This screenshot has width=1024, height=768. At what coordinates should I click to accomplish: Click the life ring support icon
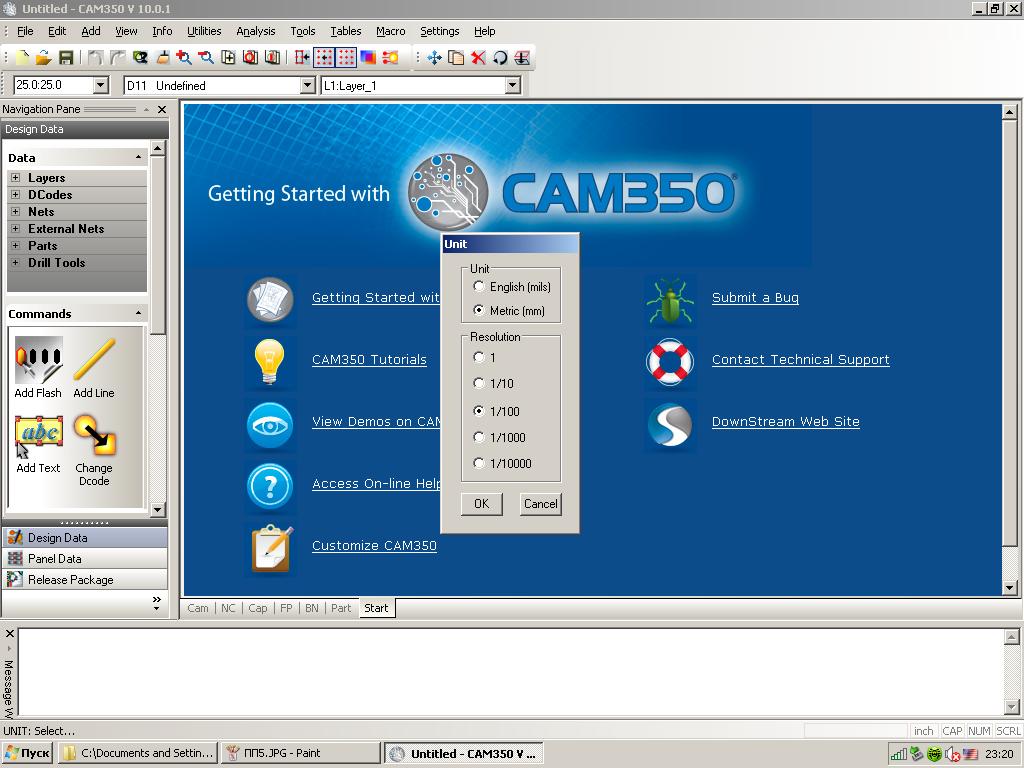tap(669, 361)
